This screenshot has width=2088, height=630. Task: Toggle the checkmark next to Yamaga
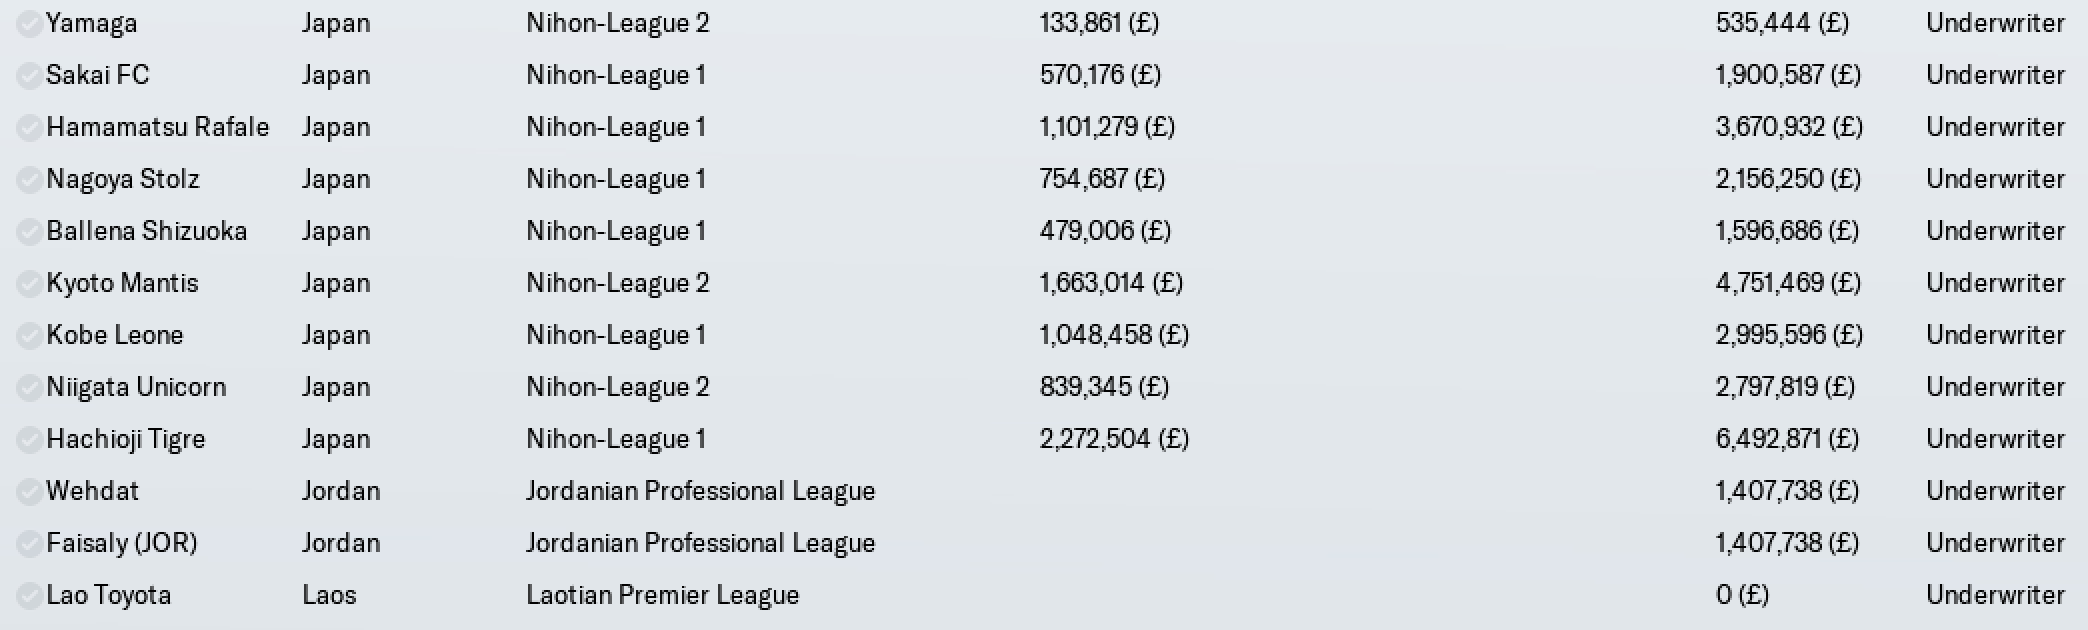coord(30,23)
